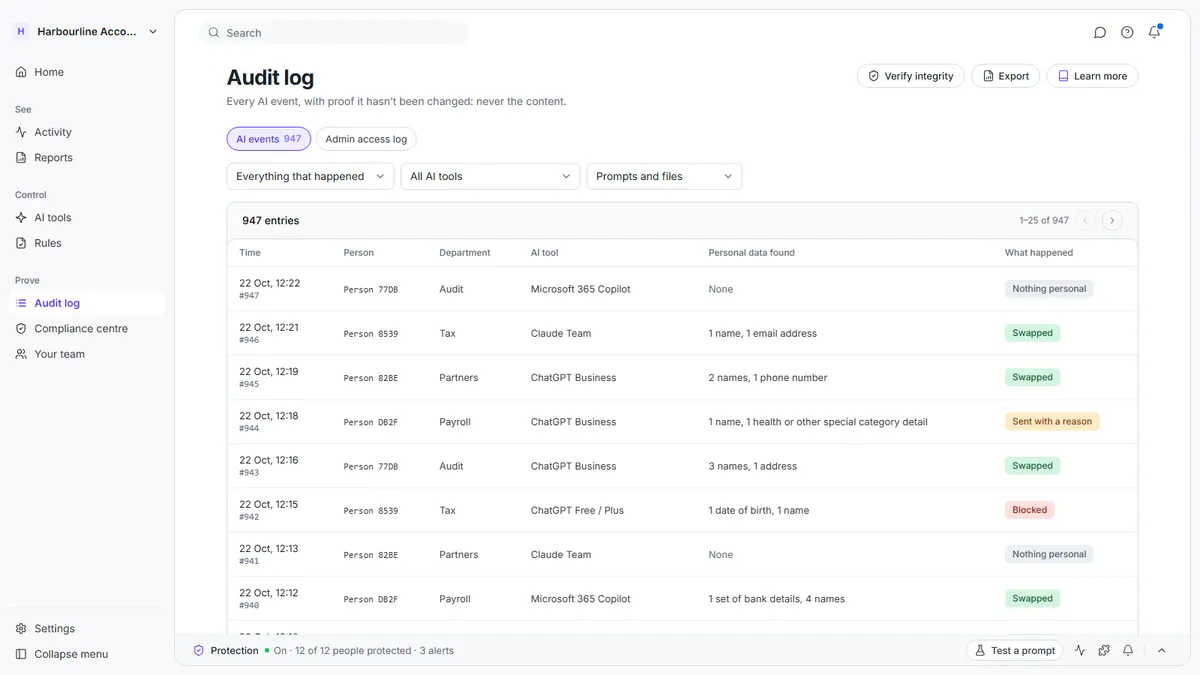Open the top bar notifications bell
The image size is (1200, 675).
(x=1154, y=32)
